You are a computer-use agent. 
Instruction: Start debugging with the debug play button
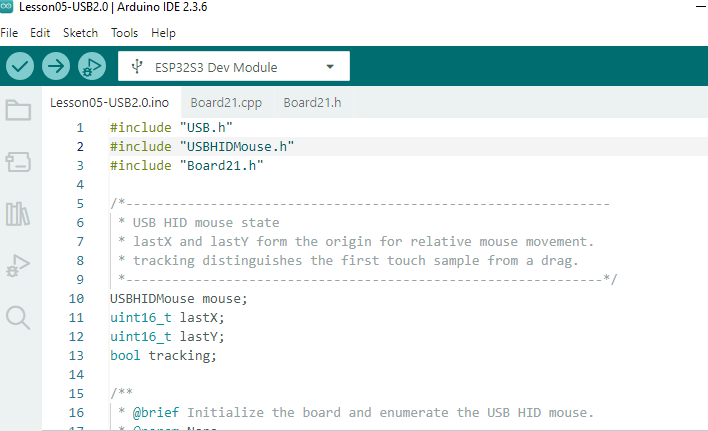click(92, 66)
